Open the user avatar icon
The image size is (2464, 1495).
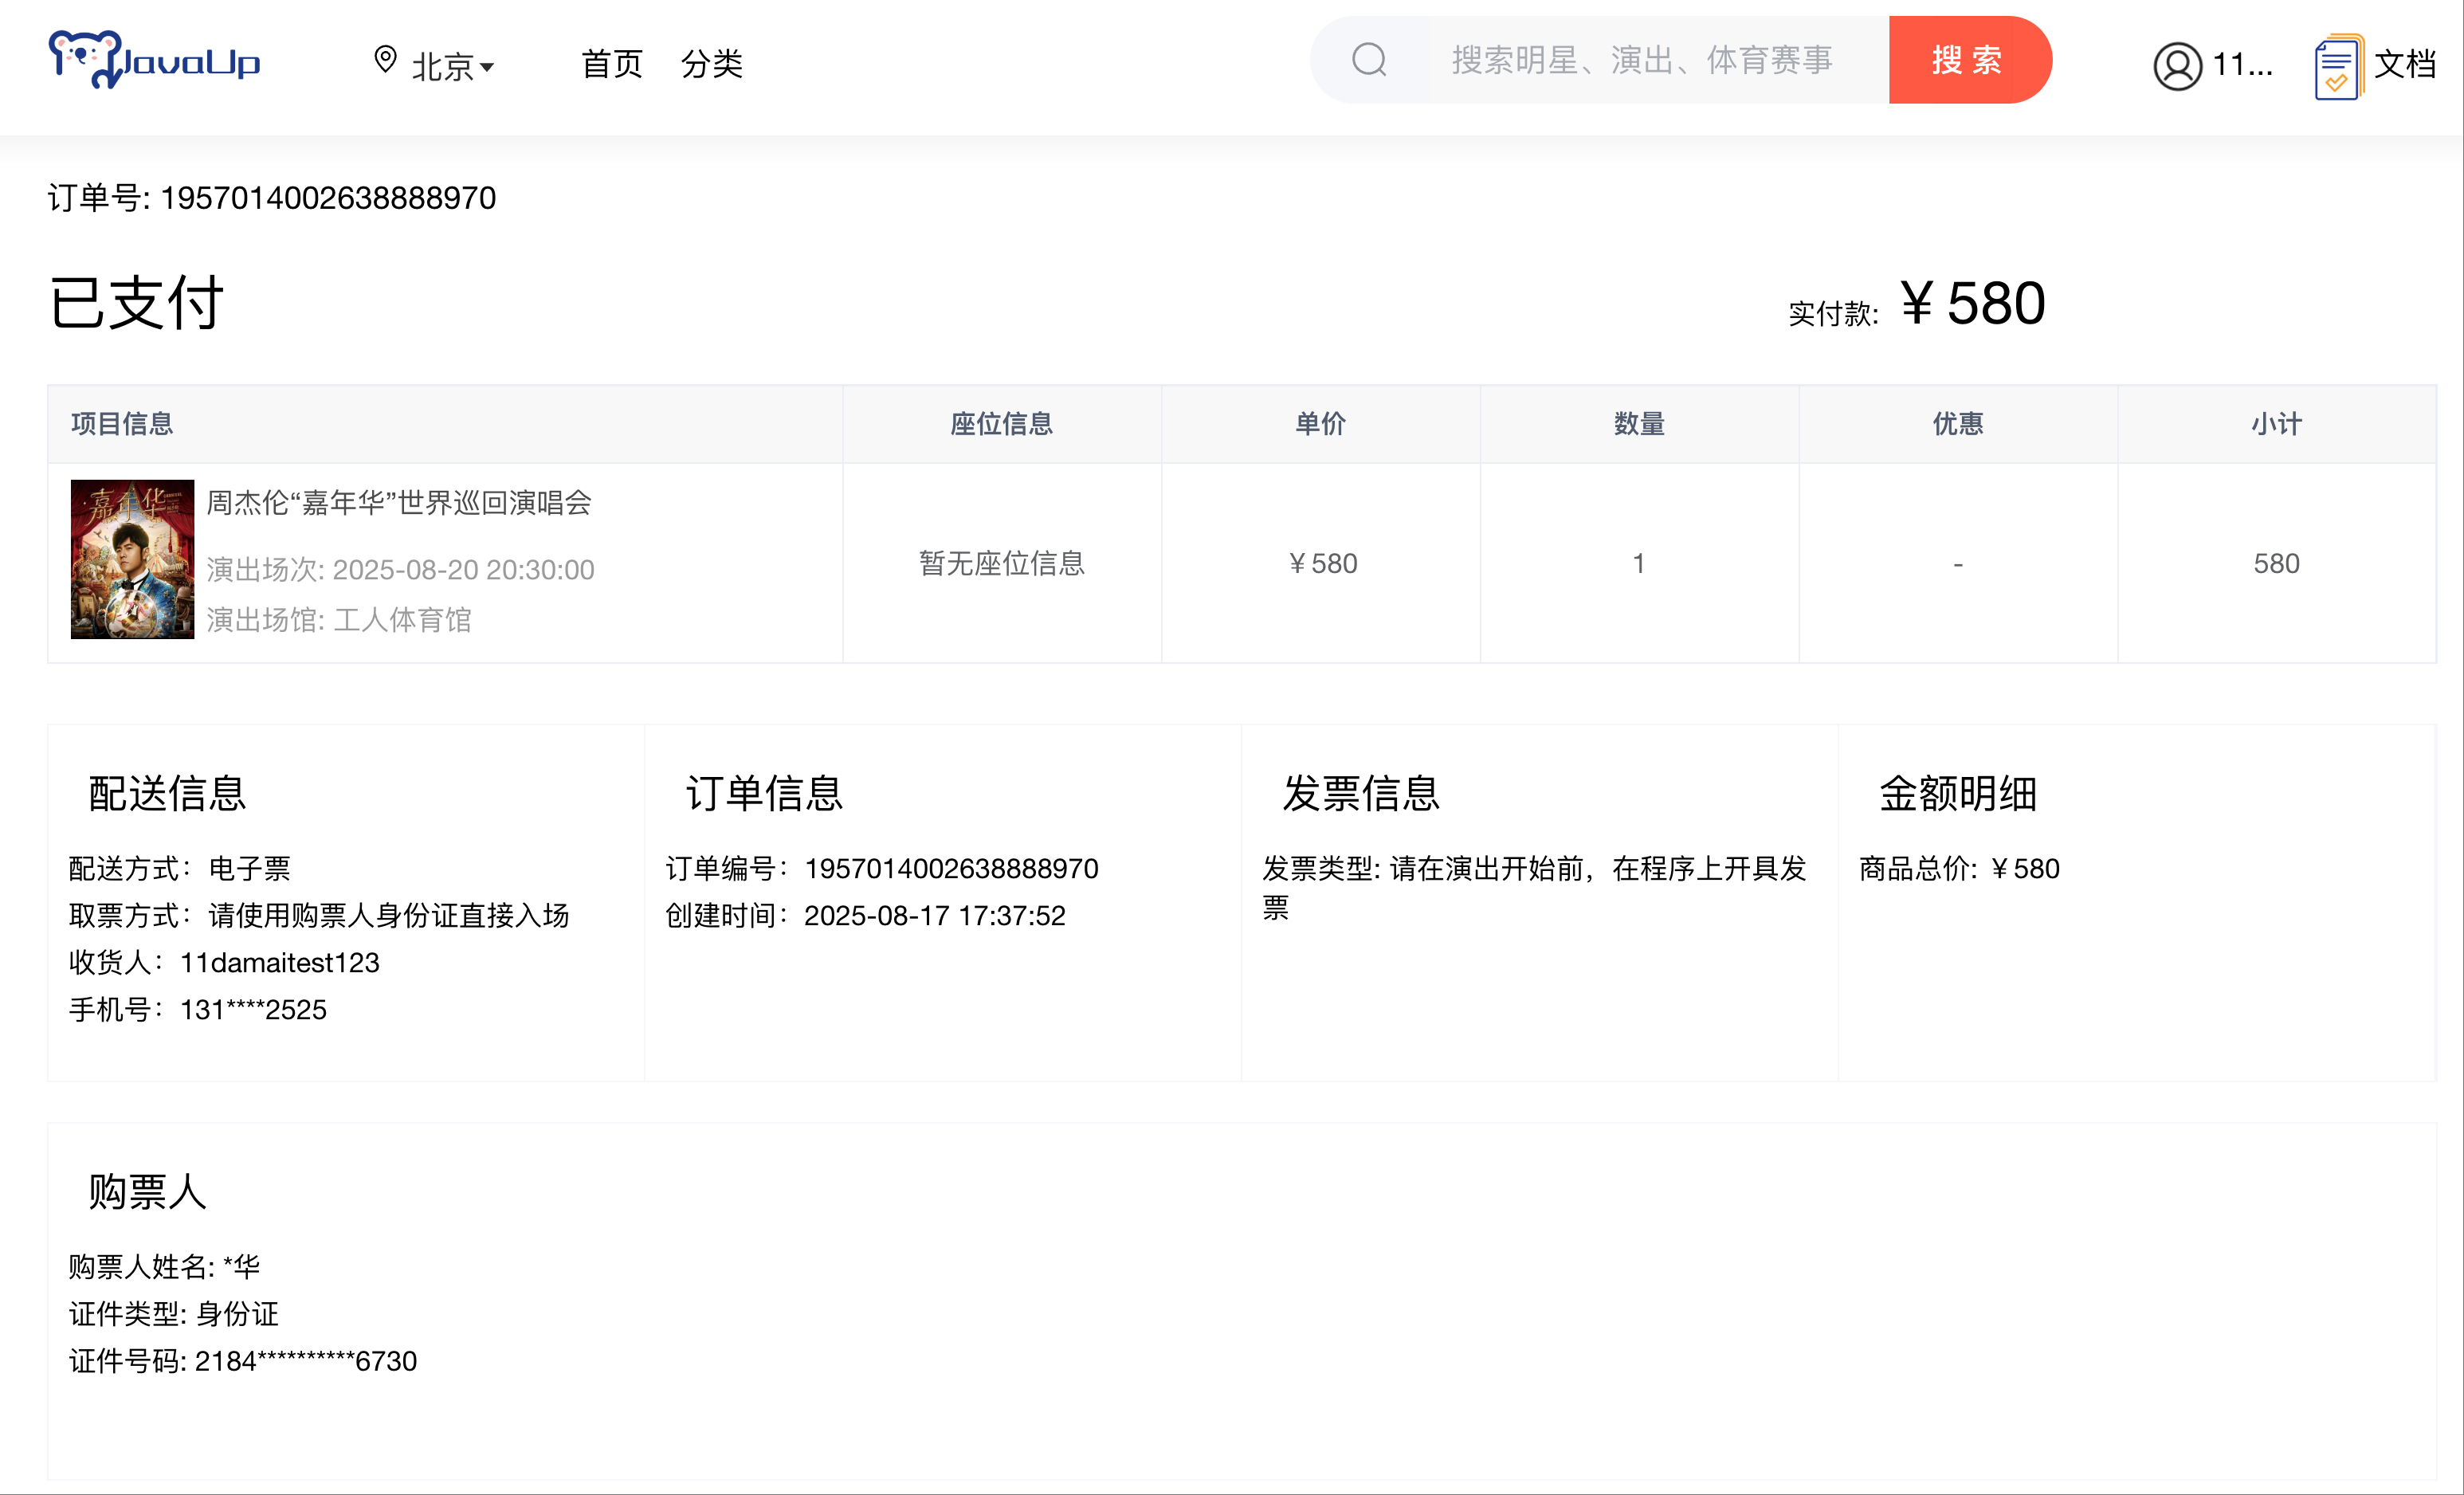pos(2178,66)
